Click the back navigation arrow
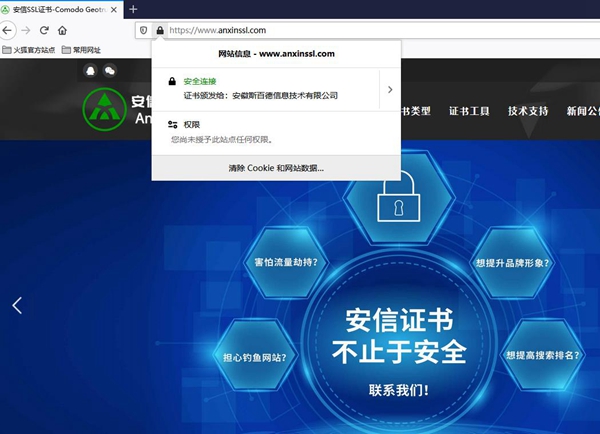 pos(9,30)
